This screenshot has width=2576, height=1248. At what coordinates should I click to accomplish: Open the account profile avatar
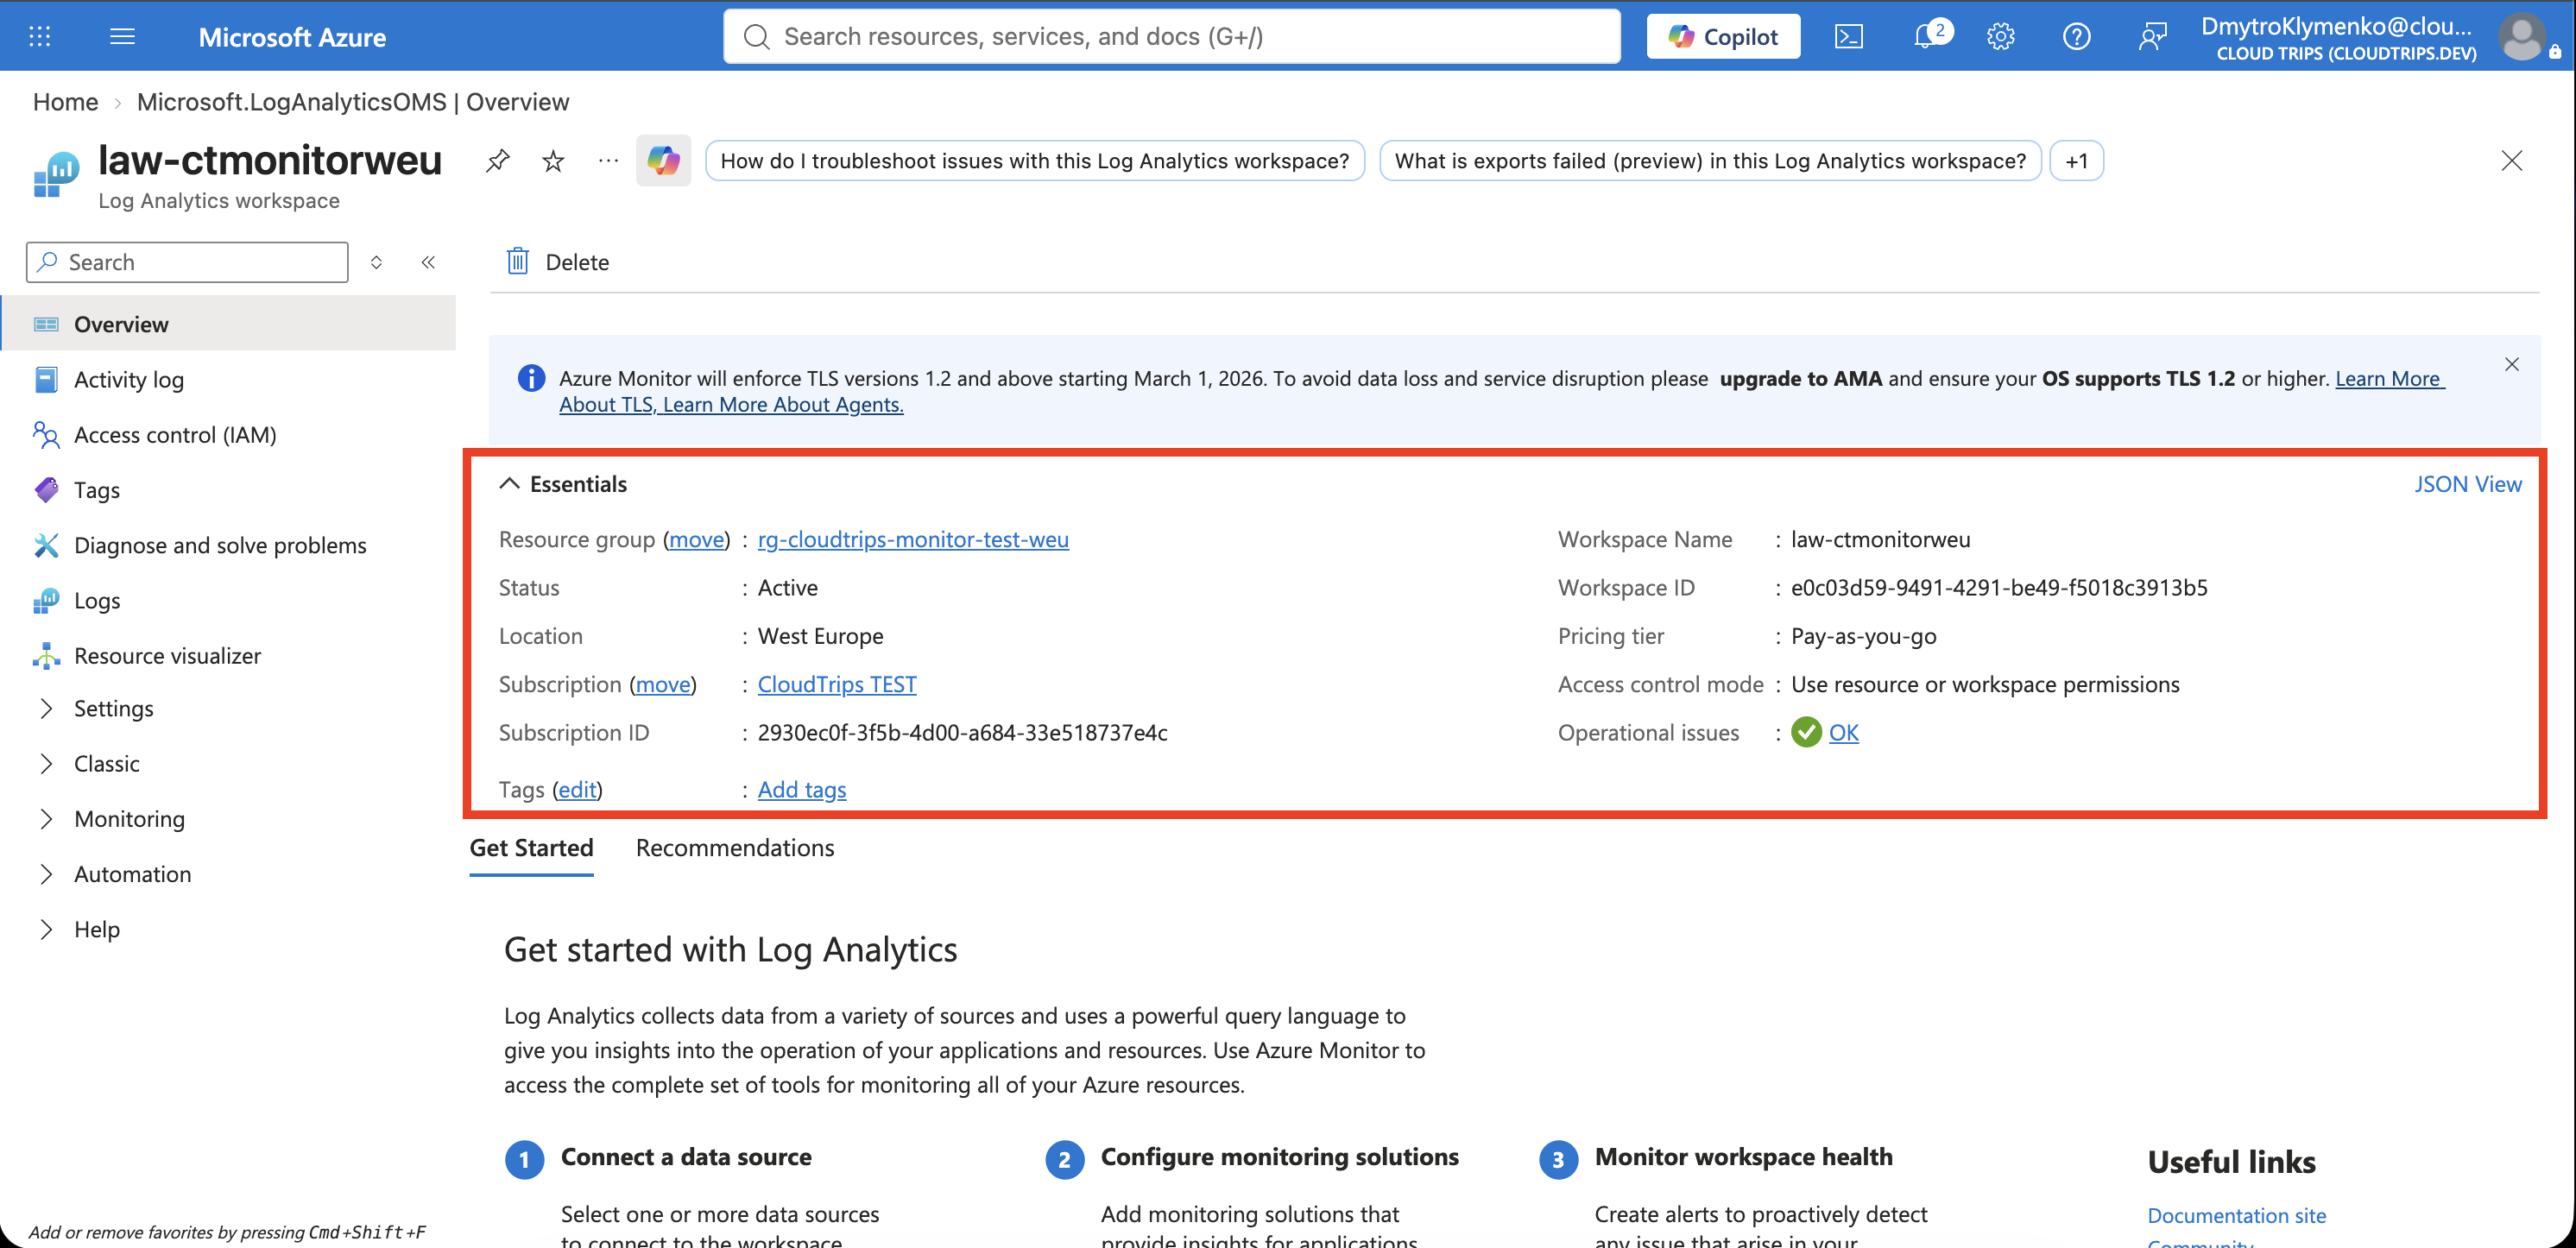pyautogui.click(x=2522, y=37)
